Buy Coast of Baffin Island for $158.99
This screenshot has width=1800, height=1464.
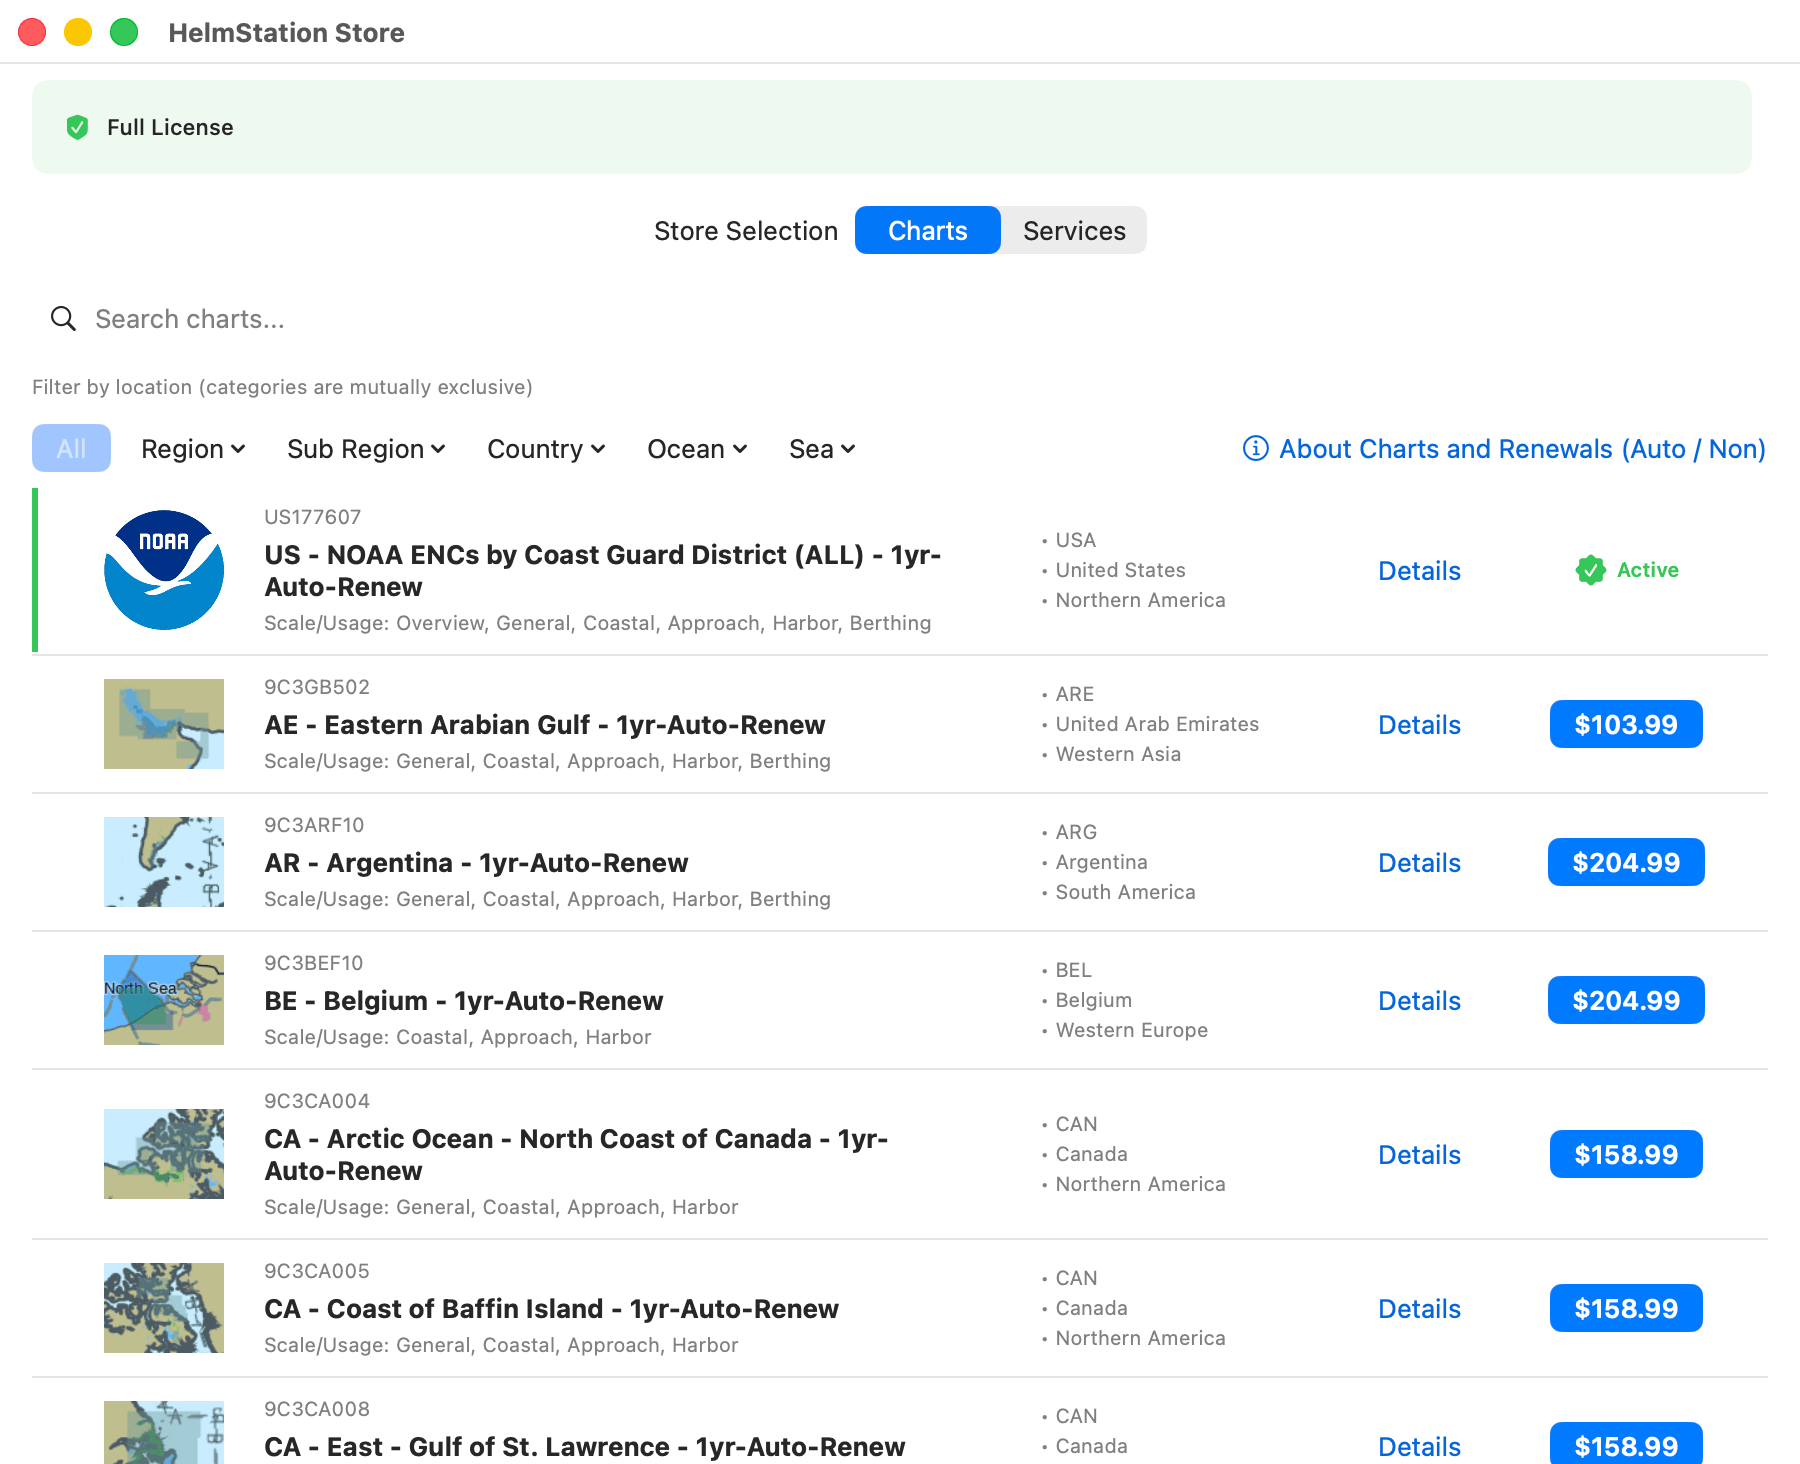(1626, 1308)
